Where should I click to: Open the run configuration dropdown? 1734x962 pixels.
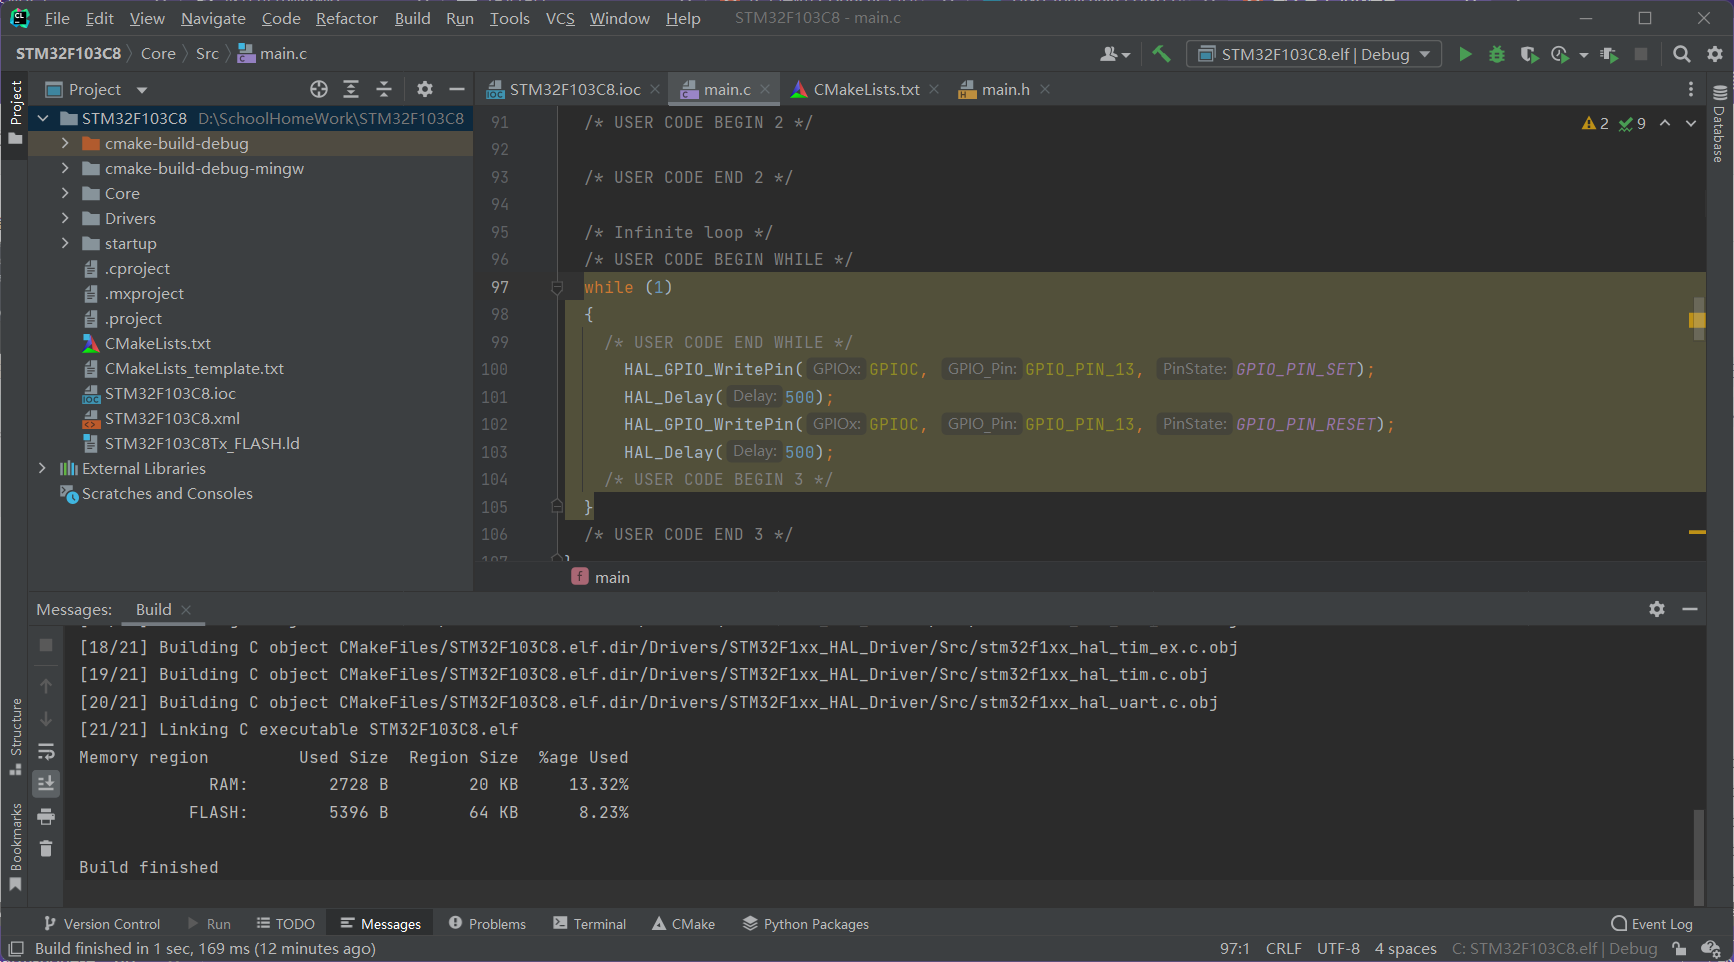click(x=1314, y=54)
